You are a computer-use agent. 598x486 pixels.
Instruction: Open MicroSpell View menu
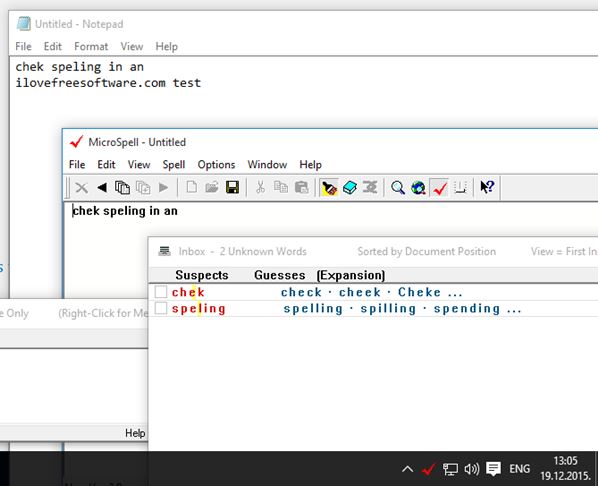(139, 164)
